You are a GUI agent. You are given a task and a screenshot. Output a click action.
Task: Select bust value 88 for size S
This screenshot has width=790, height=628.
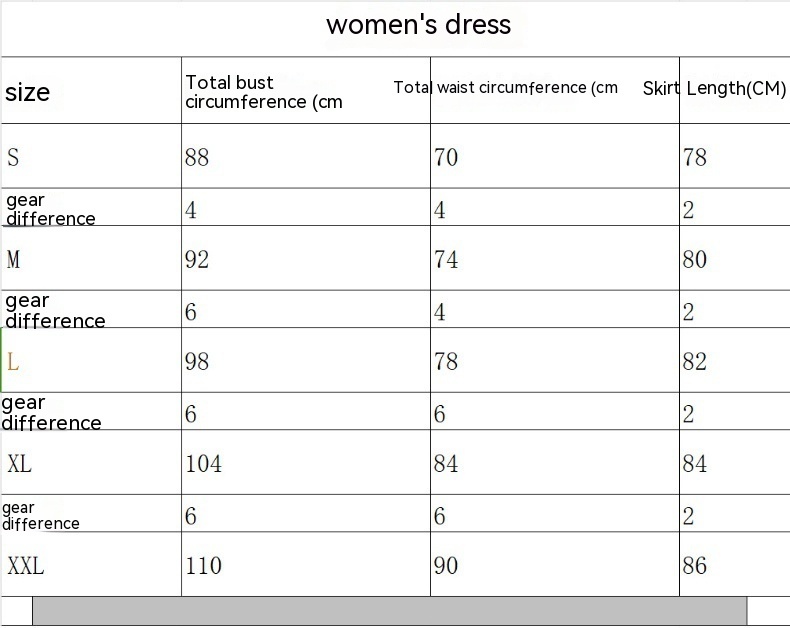[x=197, y=157]
